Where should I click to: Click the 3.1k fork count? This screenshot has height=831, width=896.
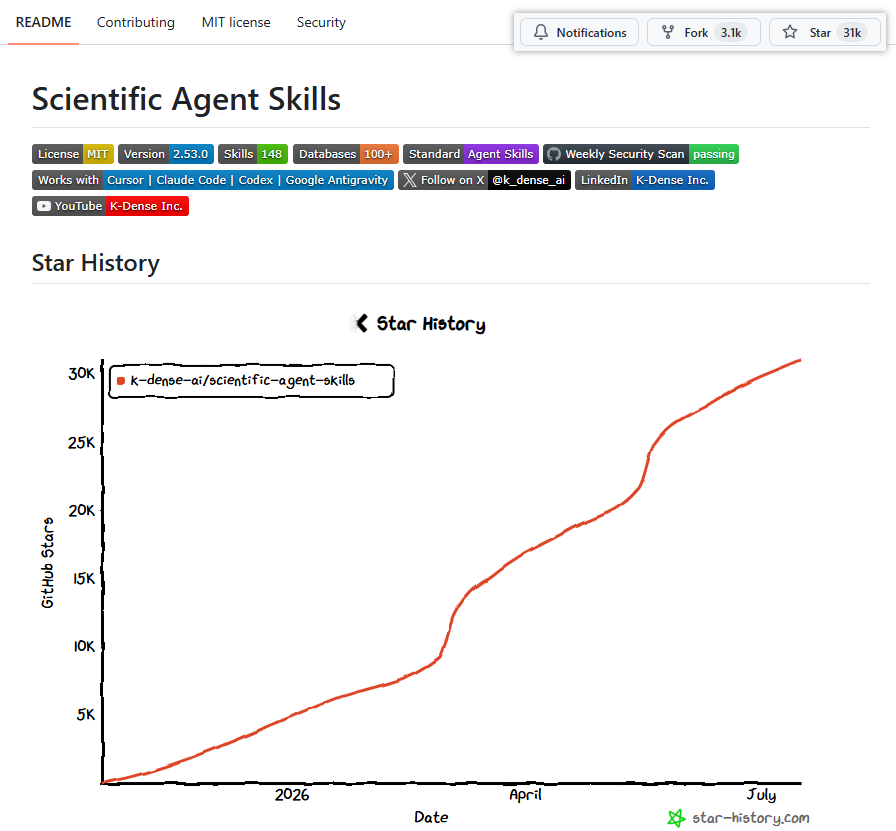(731, 33)
